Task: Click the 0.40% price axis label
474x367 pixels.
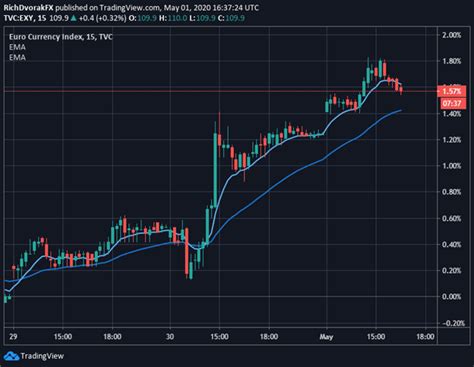Action: [x=452, y=244]
